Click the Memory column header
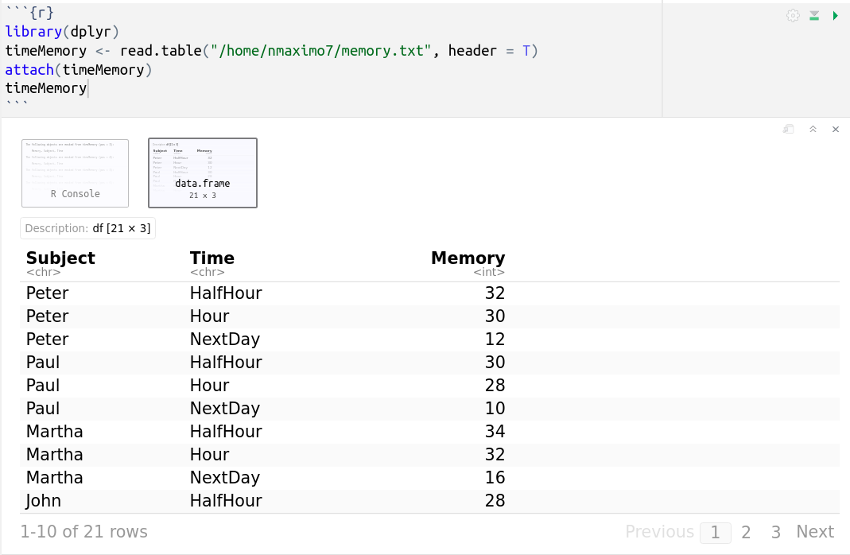850x555 pixels. [467, 258]
